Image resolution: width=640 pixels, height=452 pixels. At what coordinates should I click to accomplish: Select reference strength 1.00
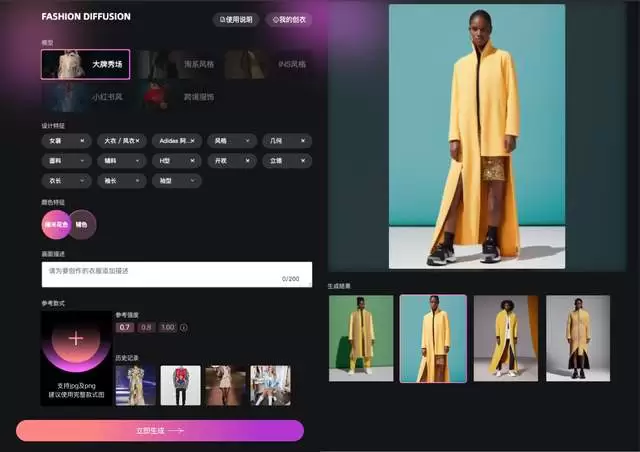[x=167, y=327]
